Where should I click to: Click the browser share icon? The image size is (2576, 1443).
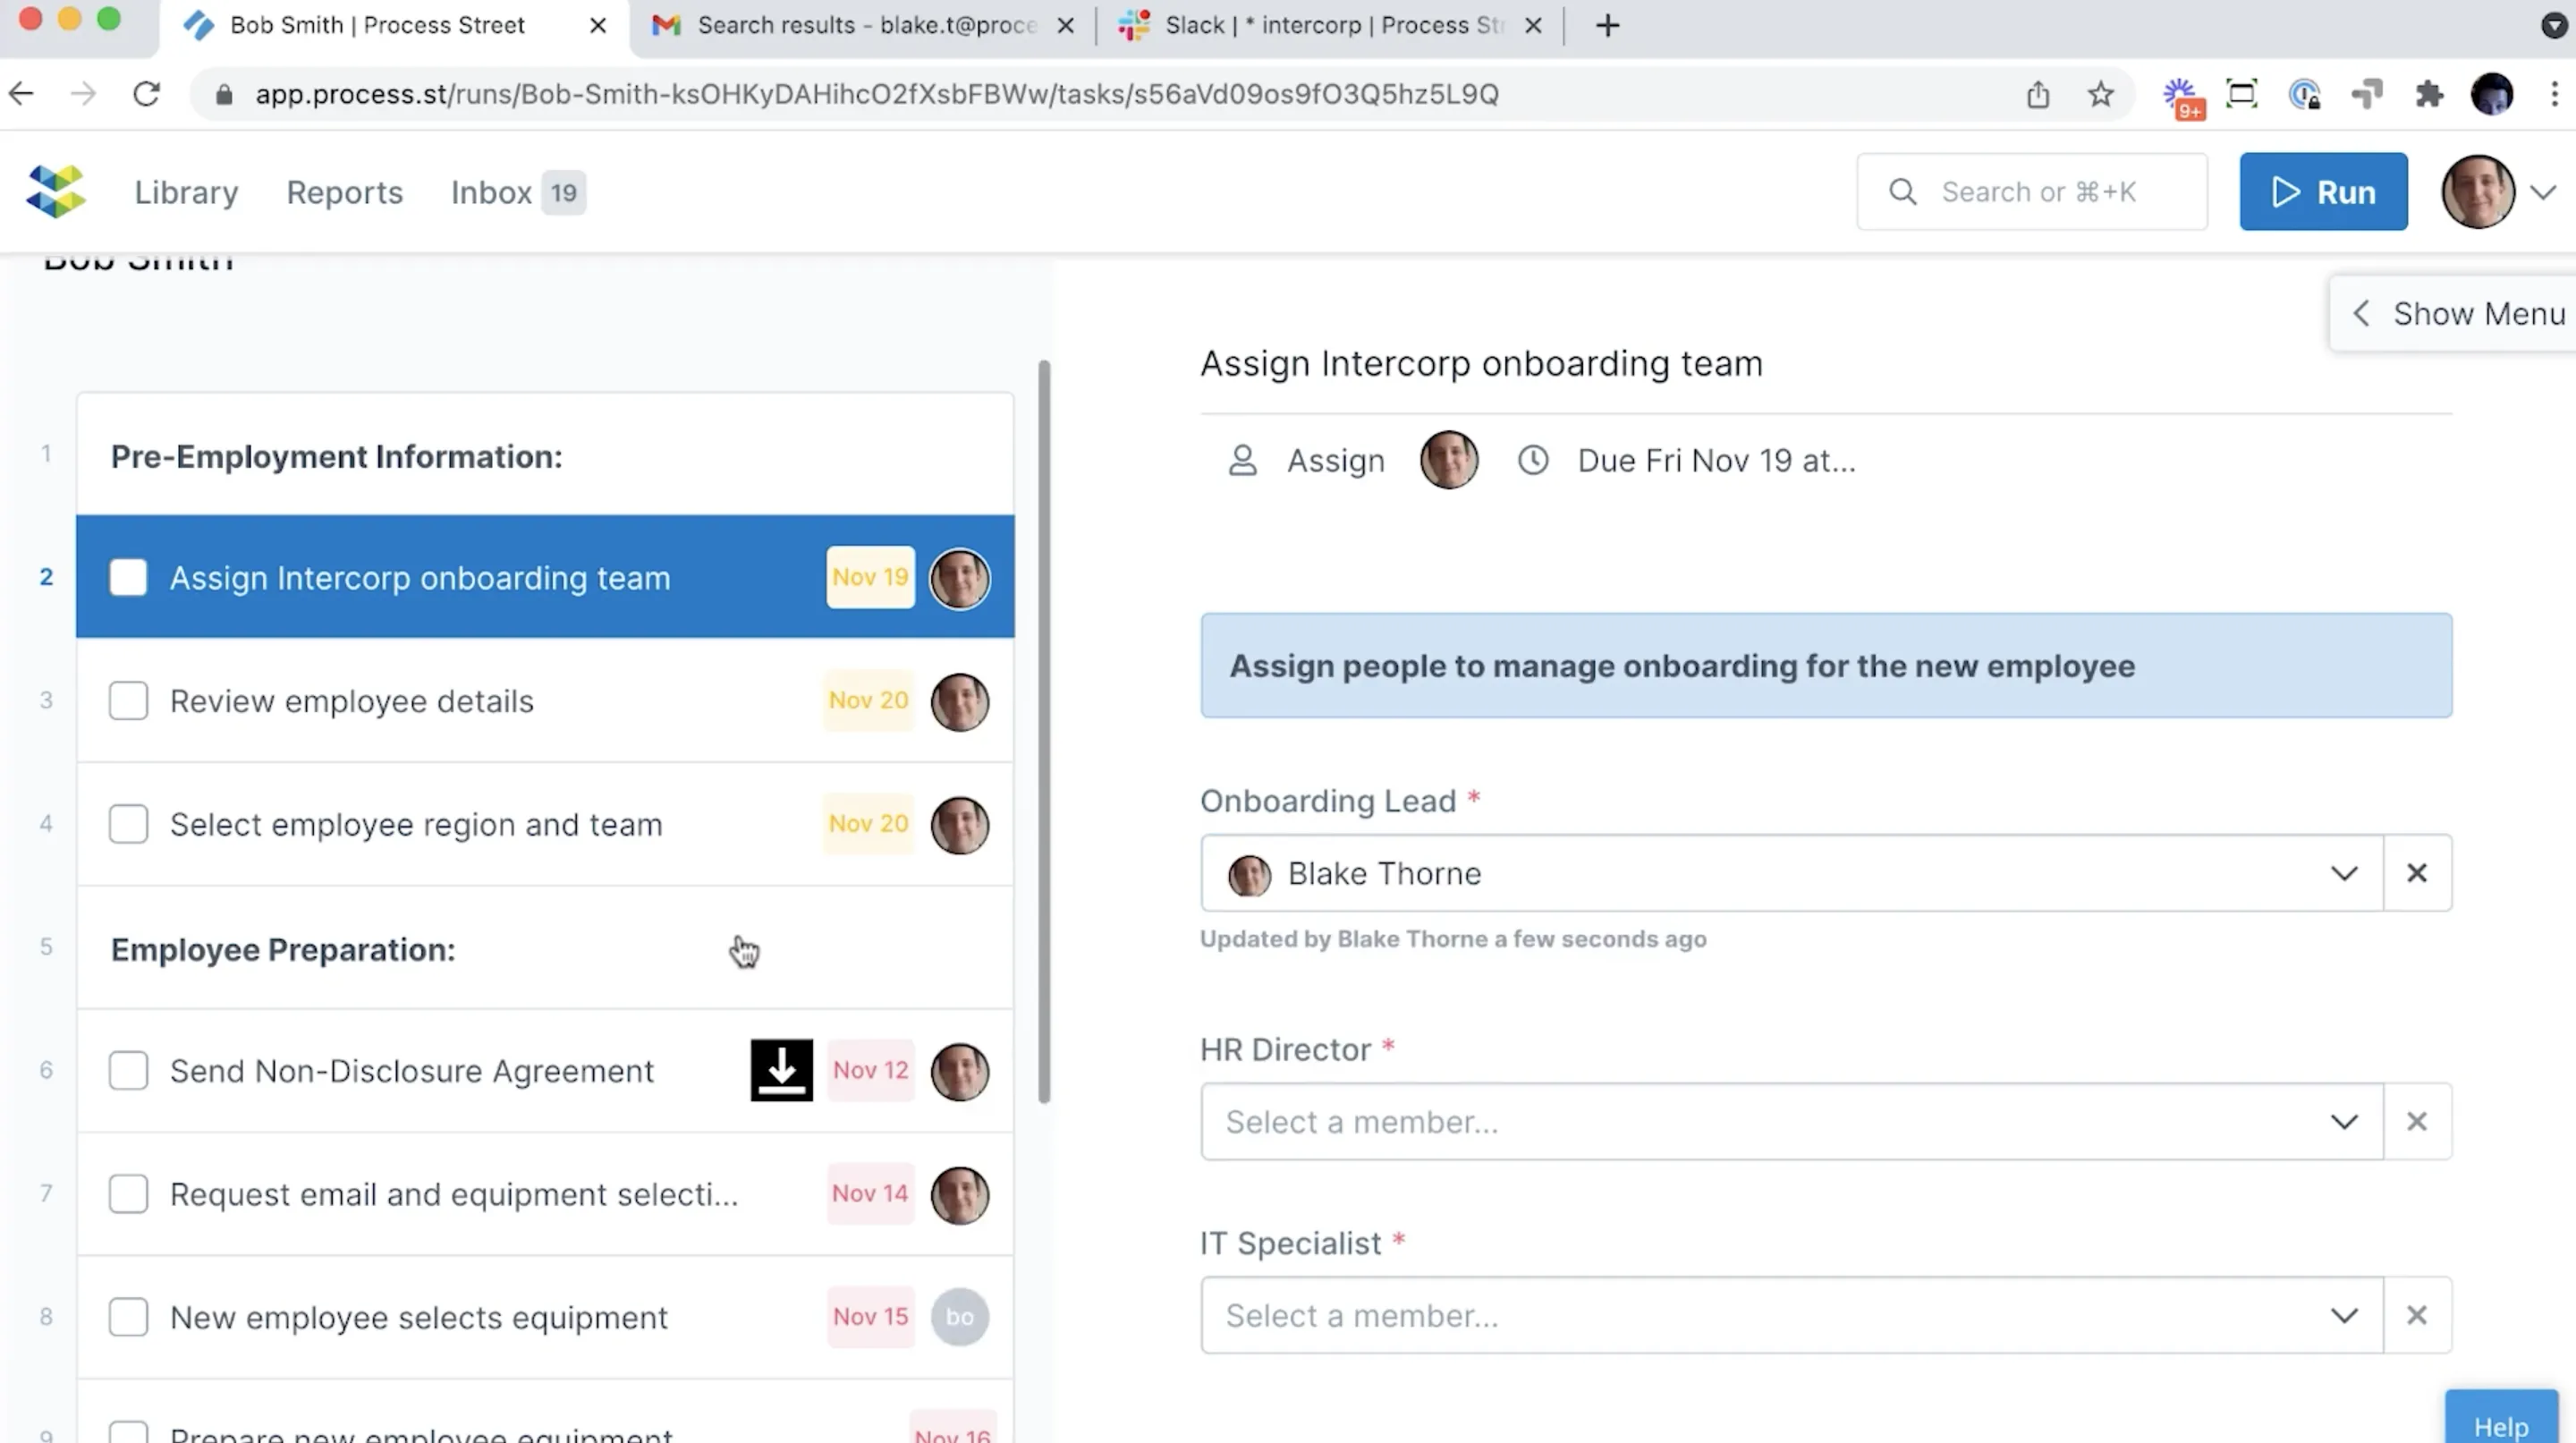coord(2038,94)
